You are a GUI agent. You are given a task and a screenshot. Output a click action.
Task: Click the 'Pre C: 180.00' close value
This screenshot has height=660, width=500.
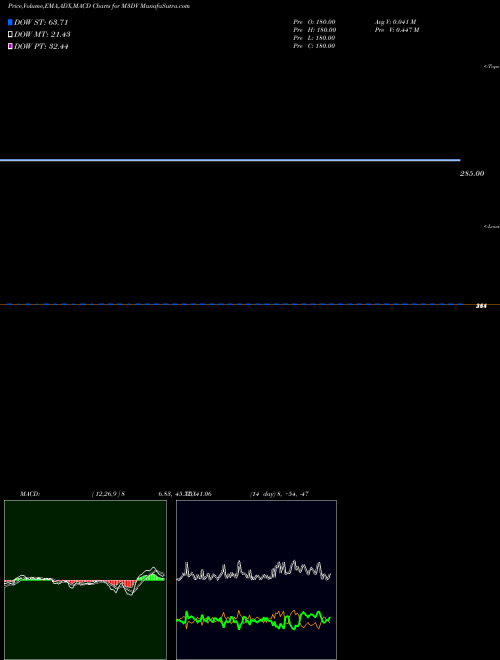[314, 46]
